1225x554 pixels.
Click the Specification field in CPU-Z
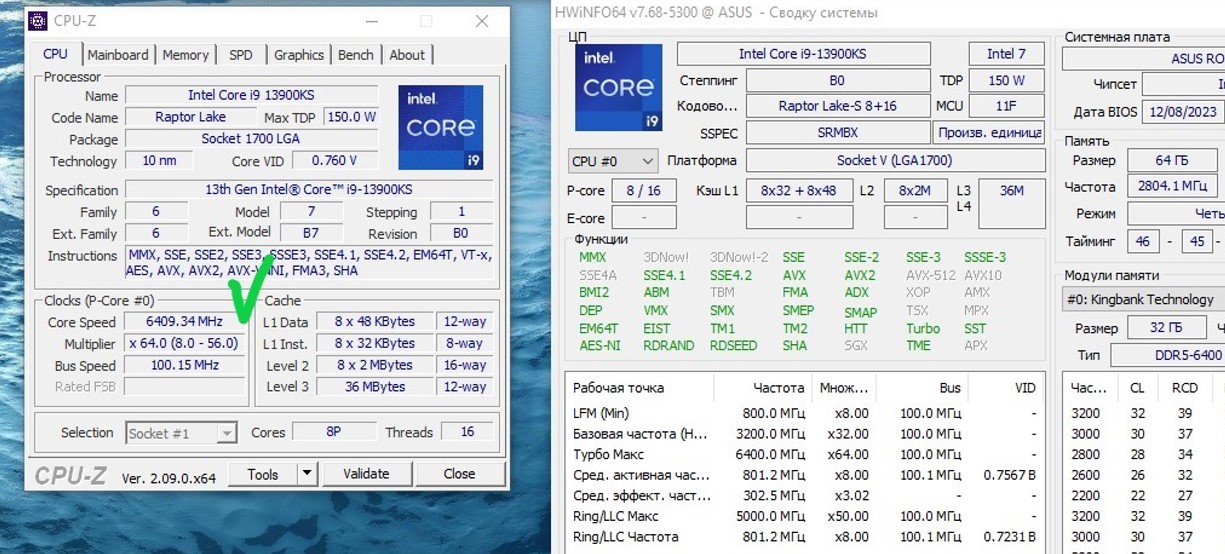[309, 190]
